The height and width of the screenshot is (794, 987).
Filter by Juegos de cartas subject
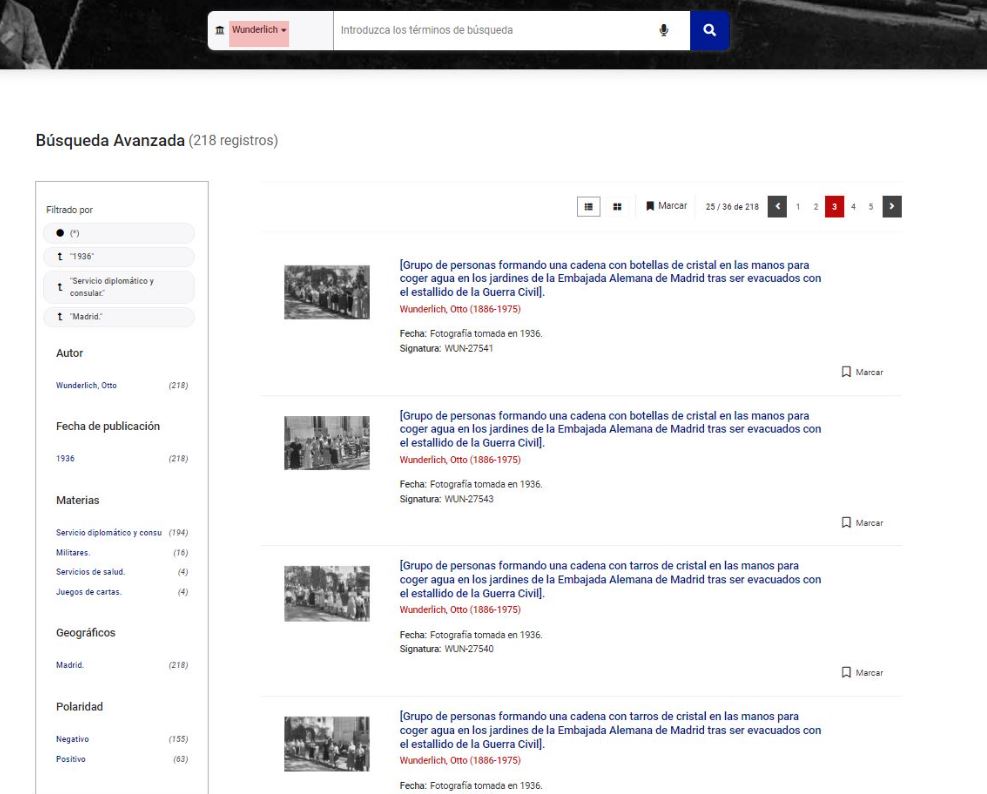tap(89, 592)
